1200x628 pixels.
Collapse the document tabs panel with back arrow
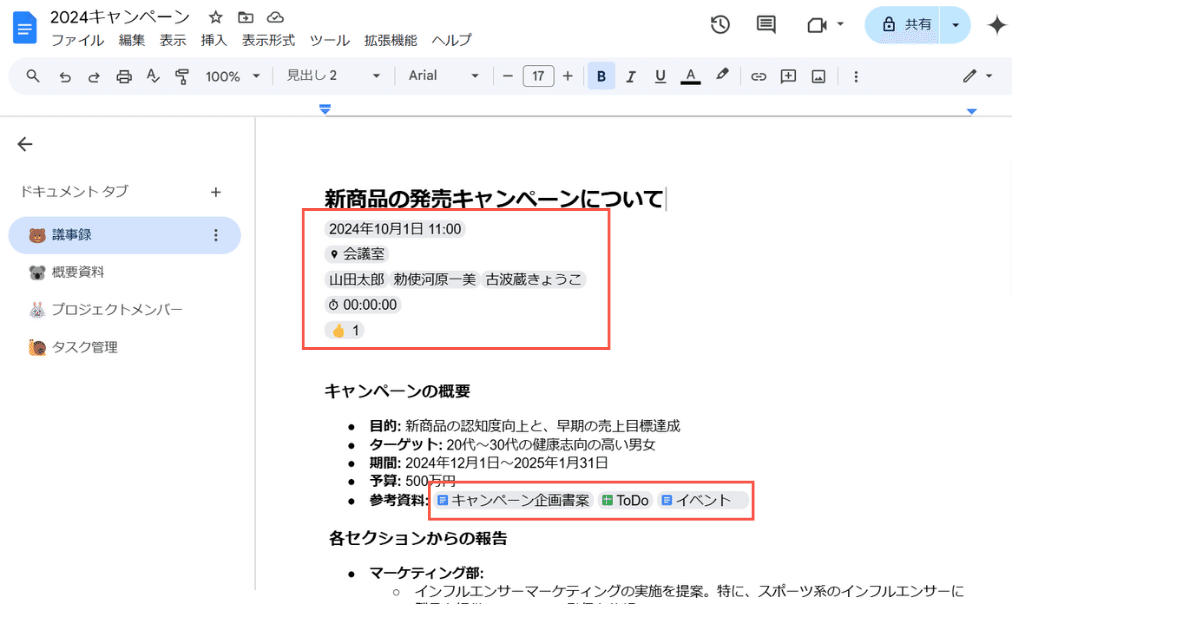pos(25,144)
